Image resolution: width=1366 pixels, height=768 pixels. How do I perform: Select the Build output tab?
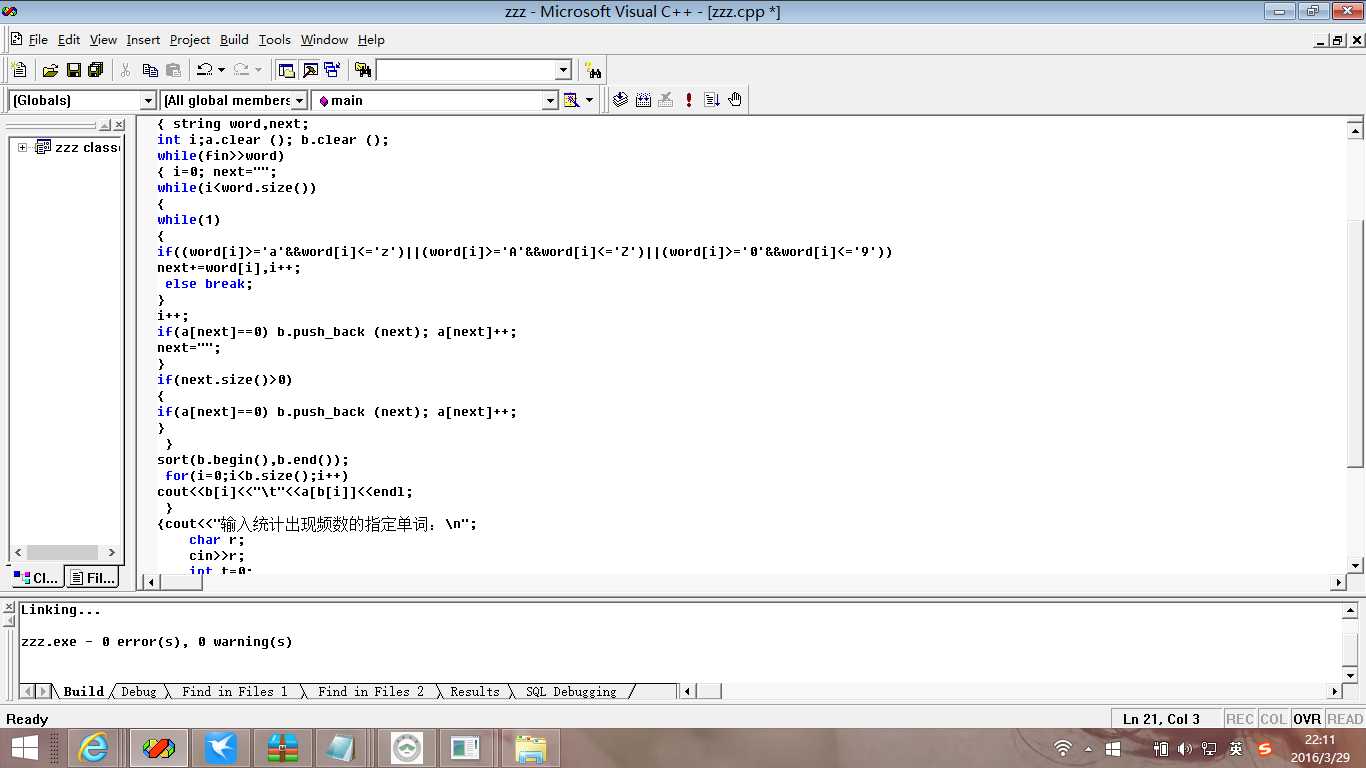point(83,691)
